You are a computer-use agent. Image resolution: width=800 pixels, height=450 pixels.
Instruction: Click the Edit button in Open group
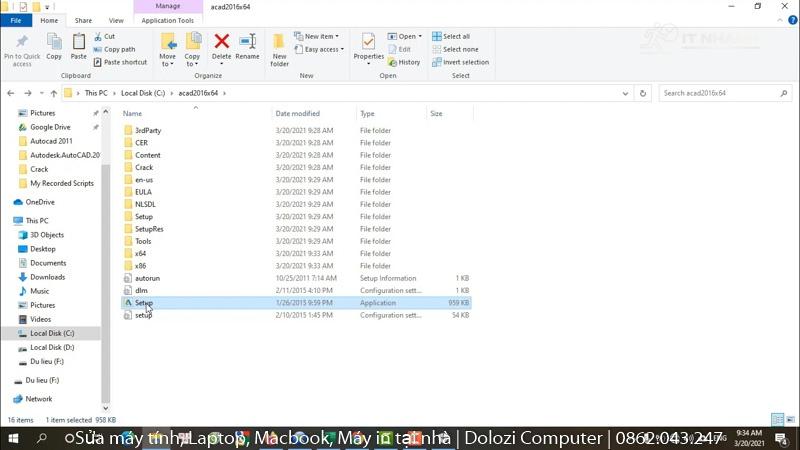(399, 49)
